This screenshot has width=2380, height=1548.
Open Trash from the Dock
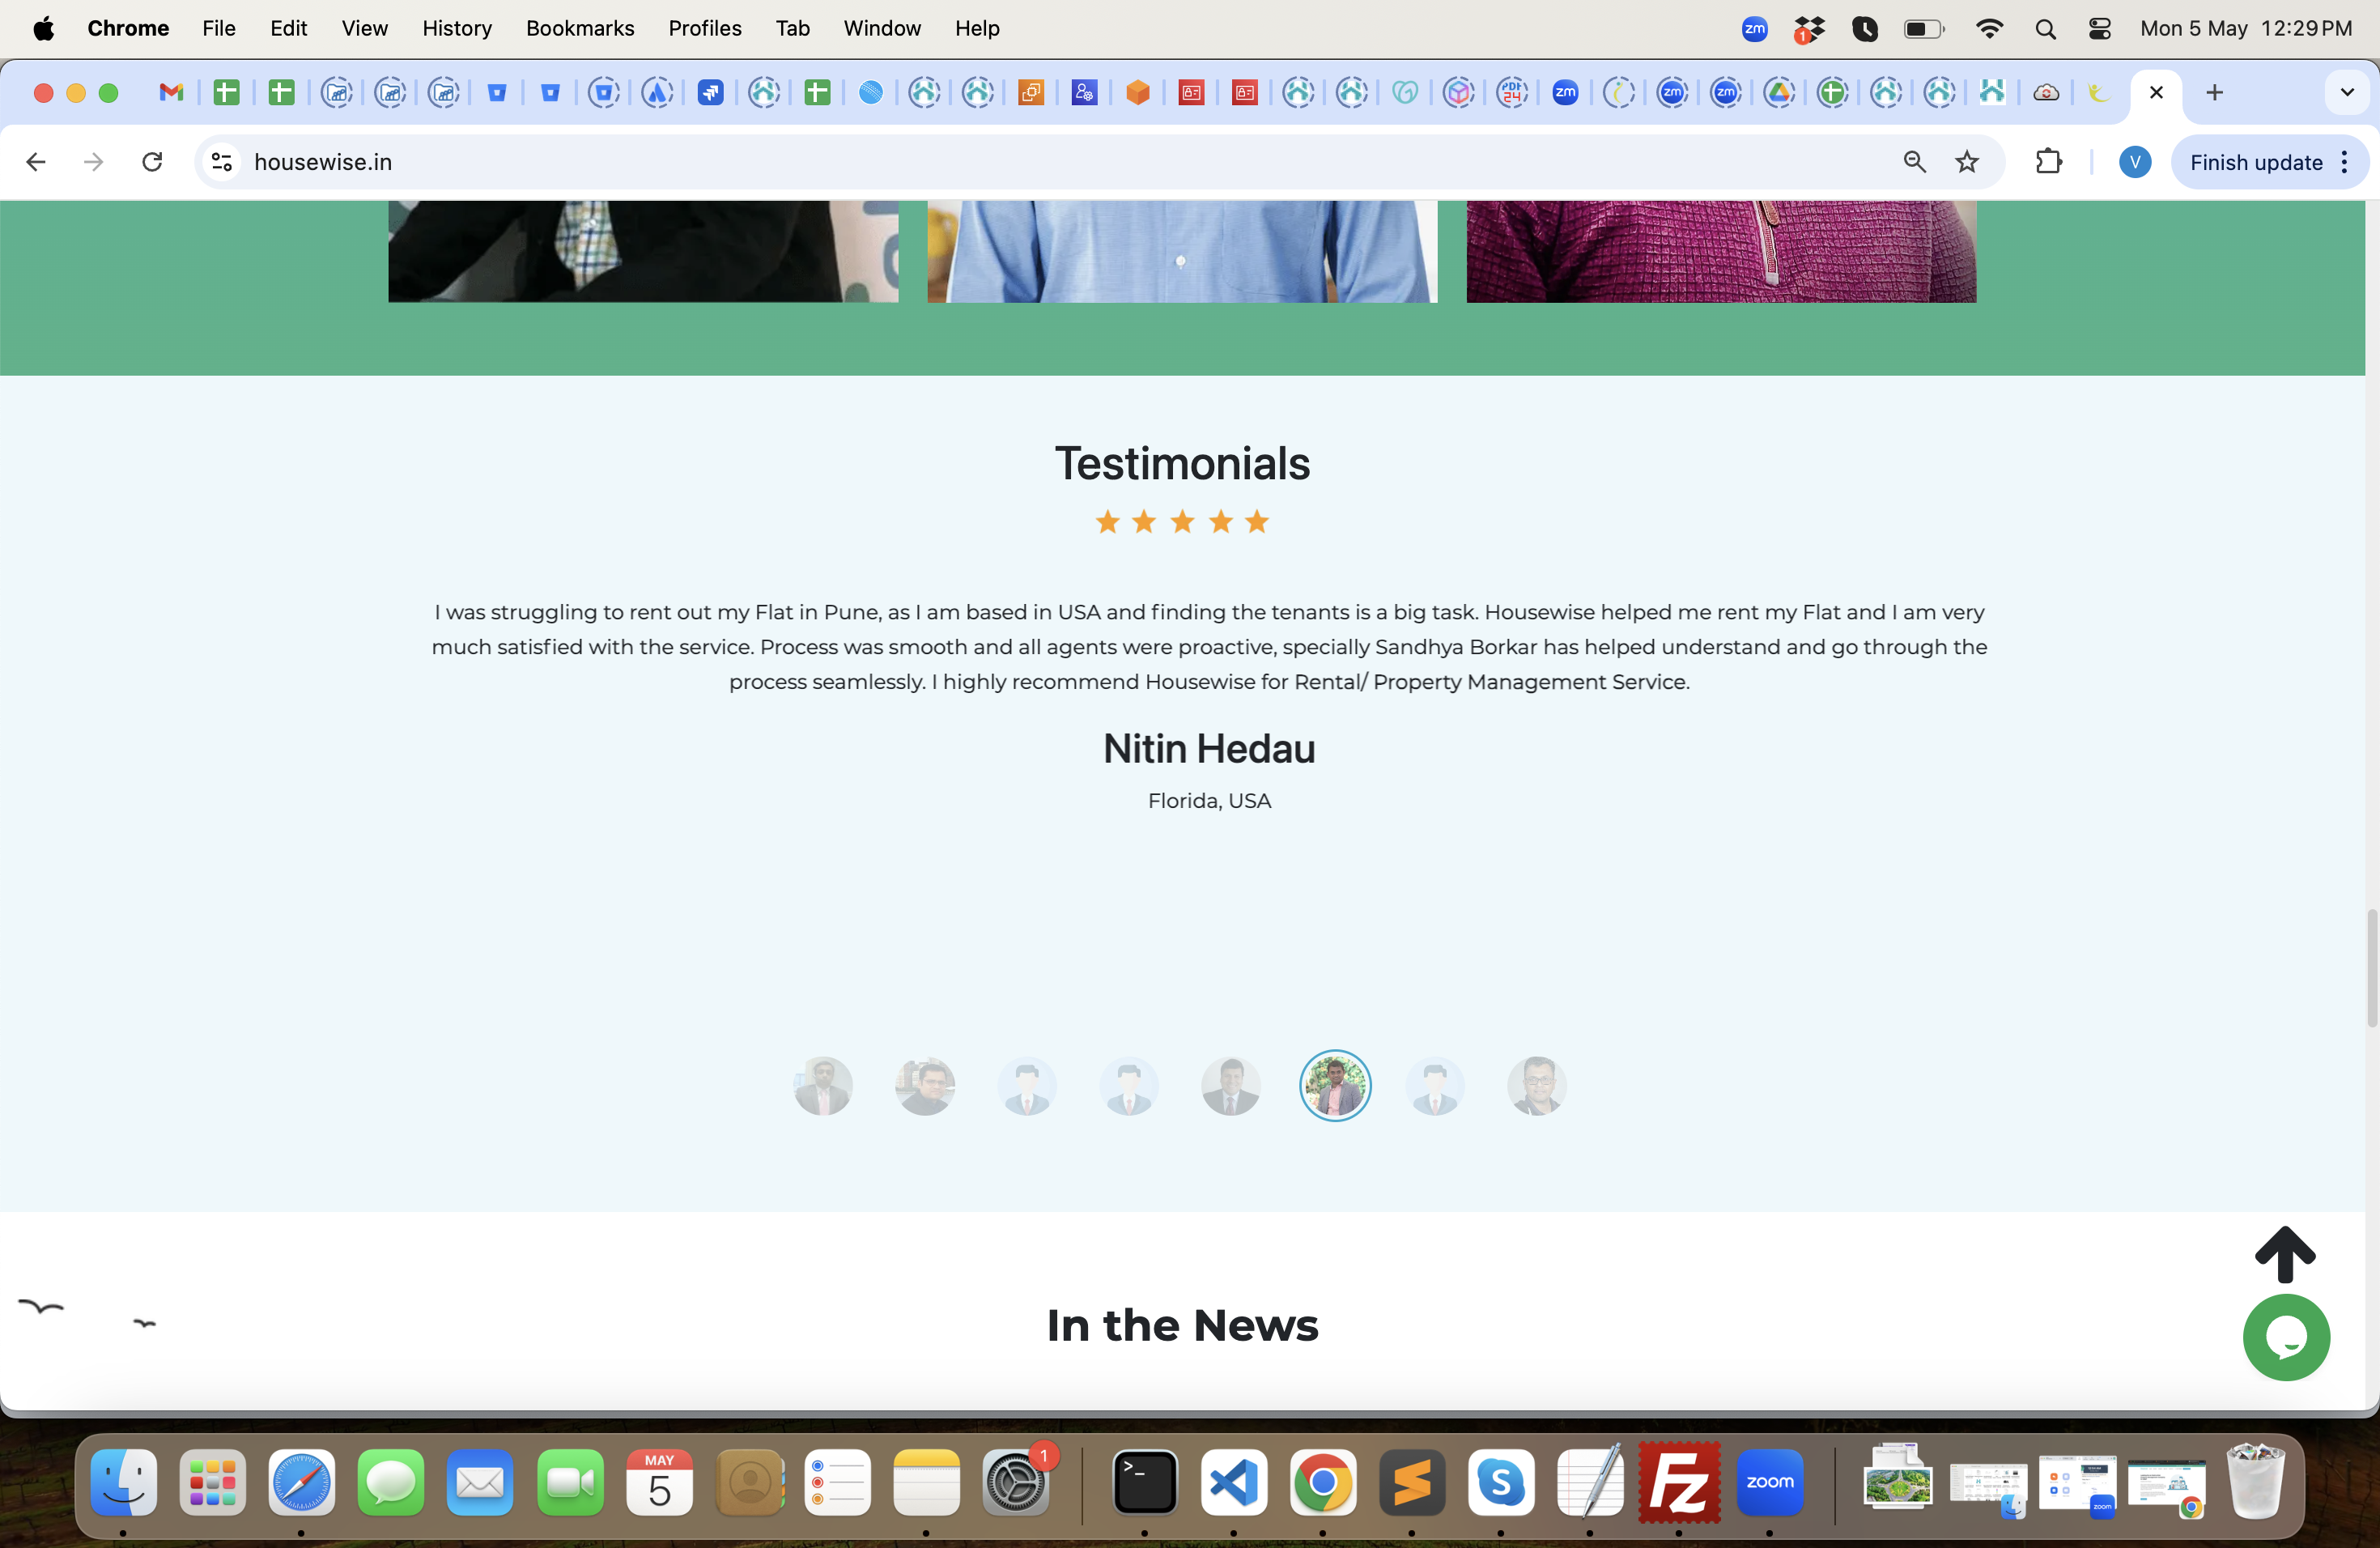pos(2255,1482)
